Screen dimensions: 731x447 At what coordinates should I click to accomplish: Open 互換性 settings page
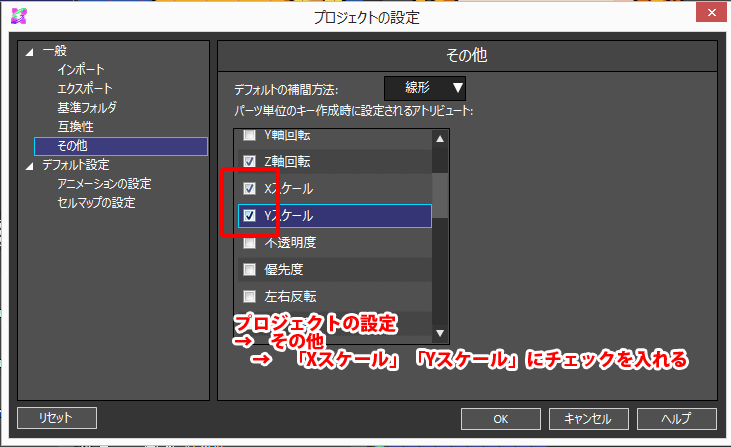[x=76, y=126]
